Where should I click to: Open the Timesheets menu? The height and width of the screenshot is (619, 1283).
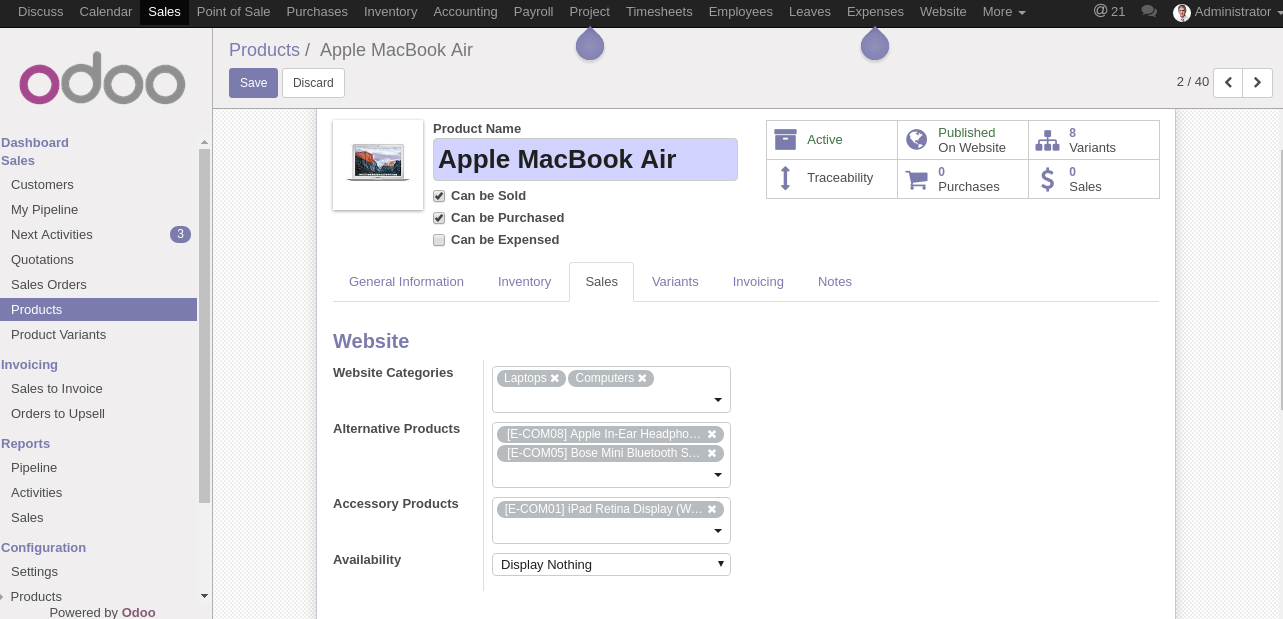(659, 12)
